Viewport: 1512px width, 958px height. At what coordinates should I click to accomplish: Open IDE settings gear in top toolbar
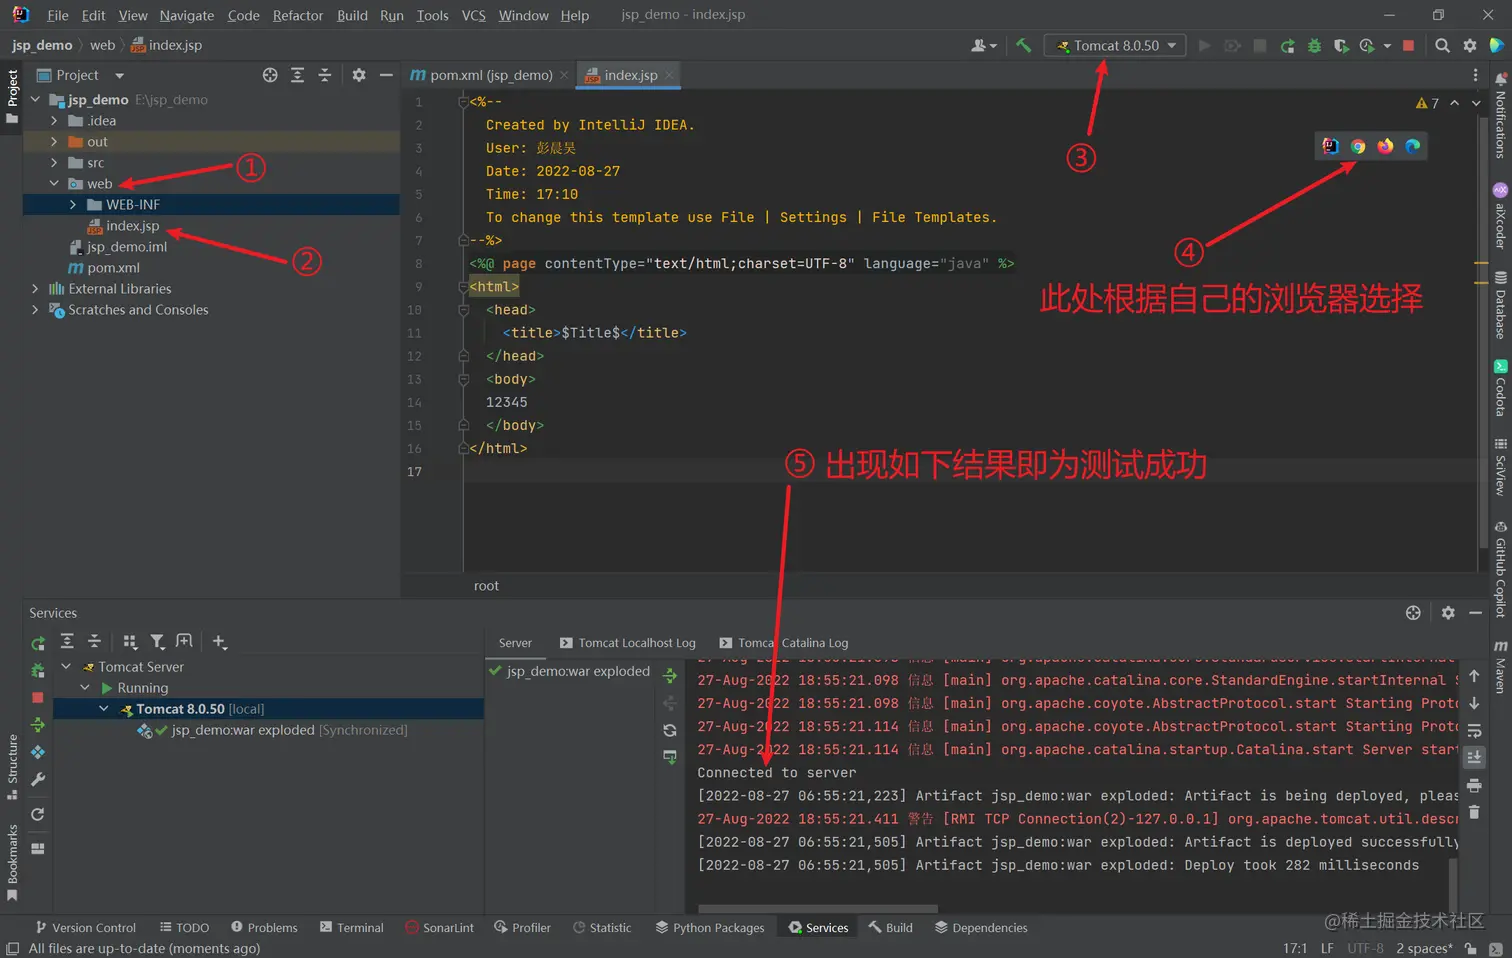1470,46
